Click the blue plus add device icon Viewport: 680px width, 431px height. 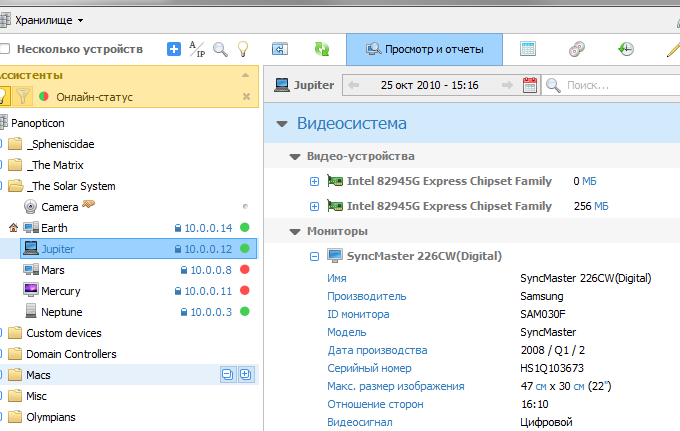click(x=174, y=49)
